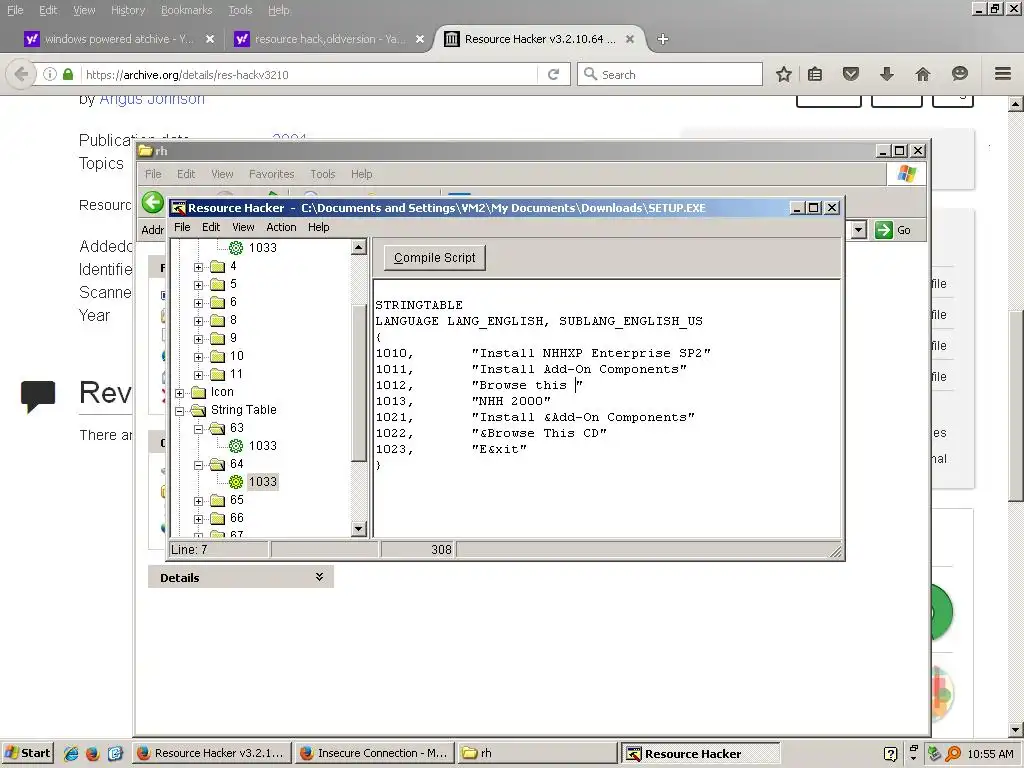Launch Firefox from quick launch icon

coord(93,754)
